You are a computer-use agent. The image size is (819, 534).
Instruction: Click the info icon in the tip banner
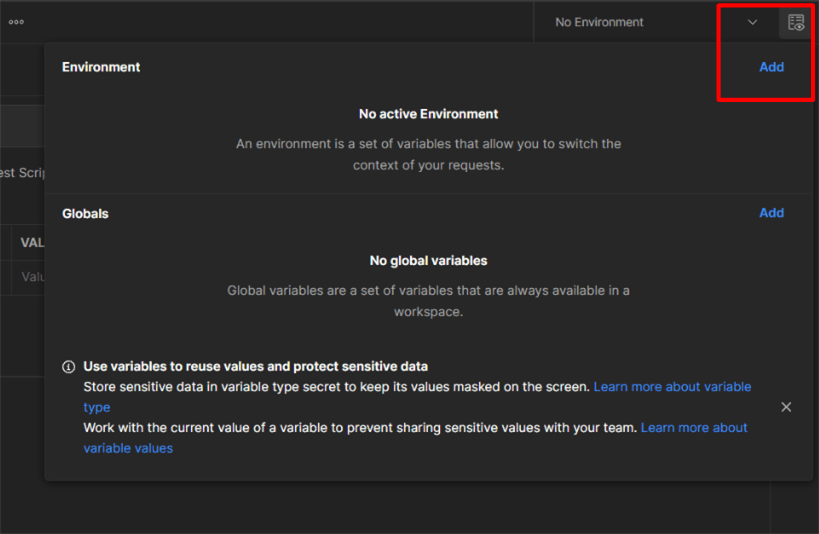[x=69, y=367]
